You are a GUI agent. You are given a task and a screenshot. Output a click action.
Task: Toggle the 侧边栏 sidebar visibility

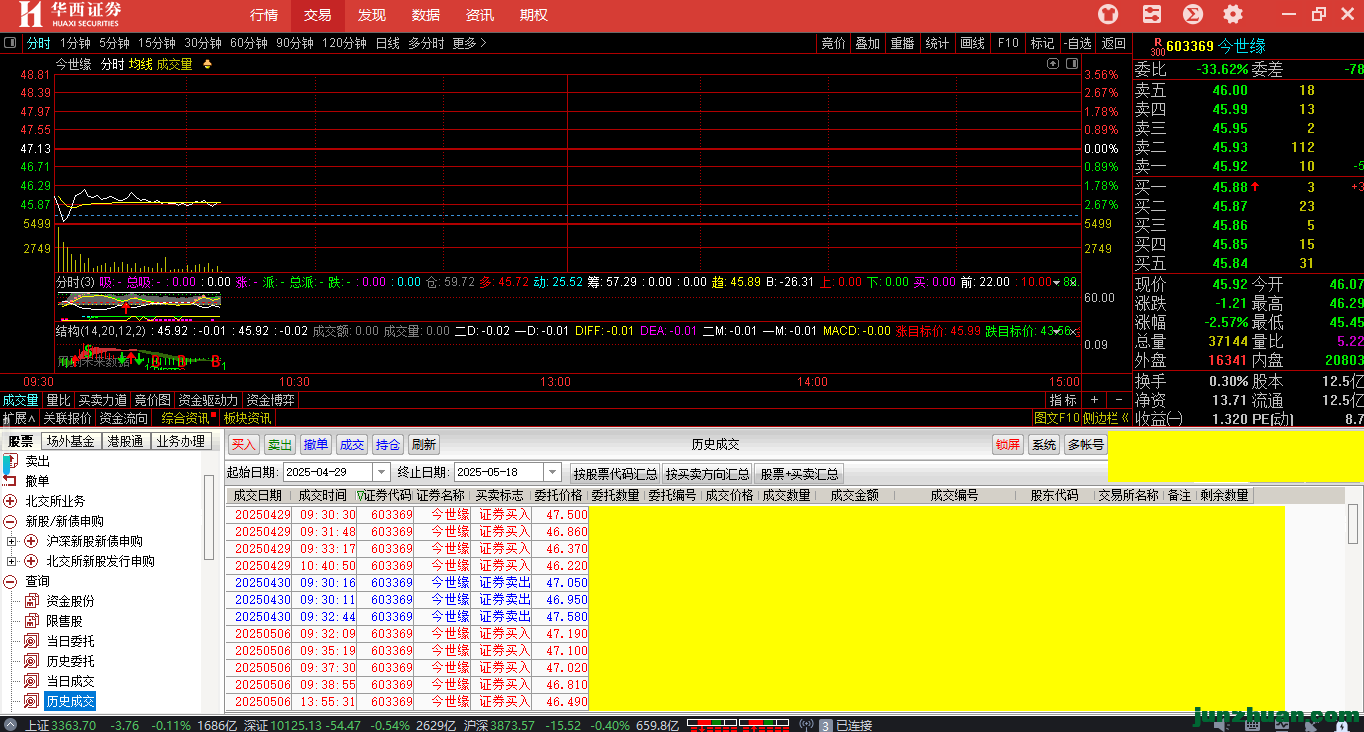coord(1106,418)
